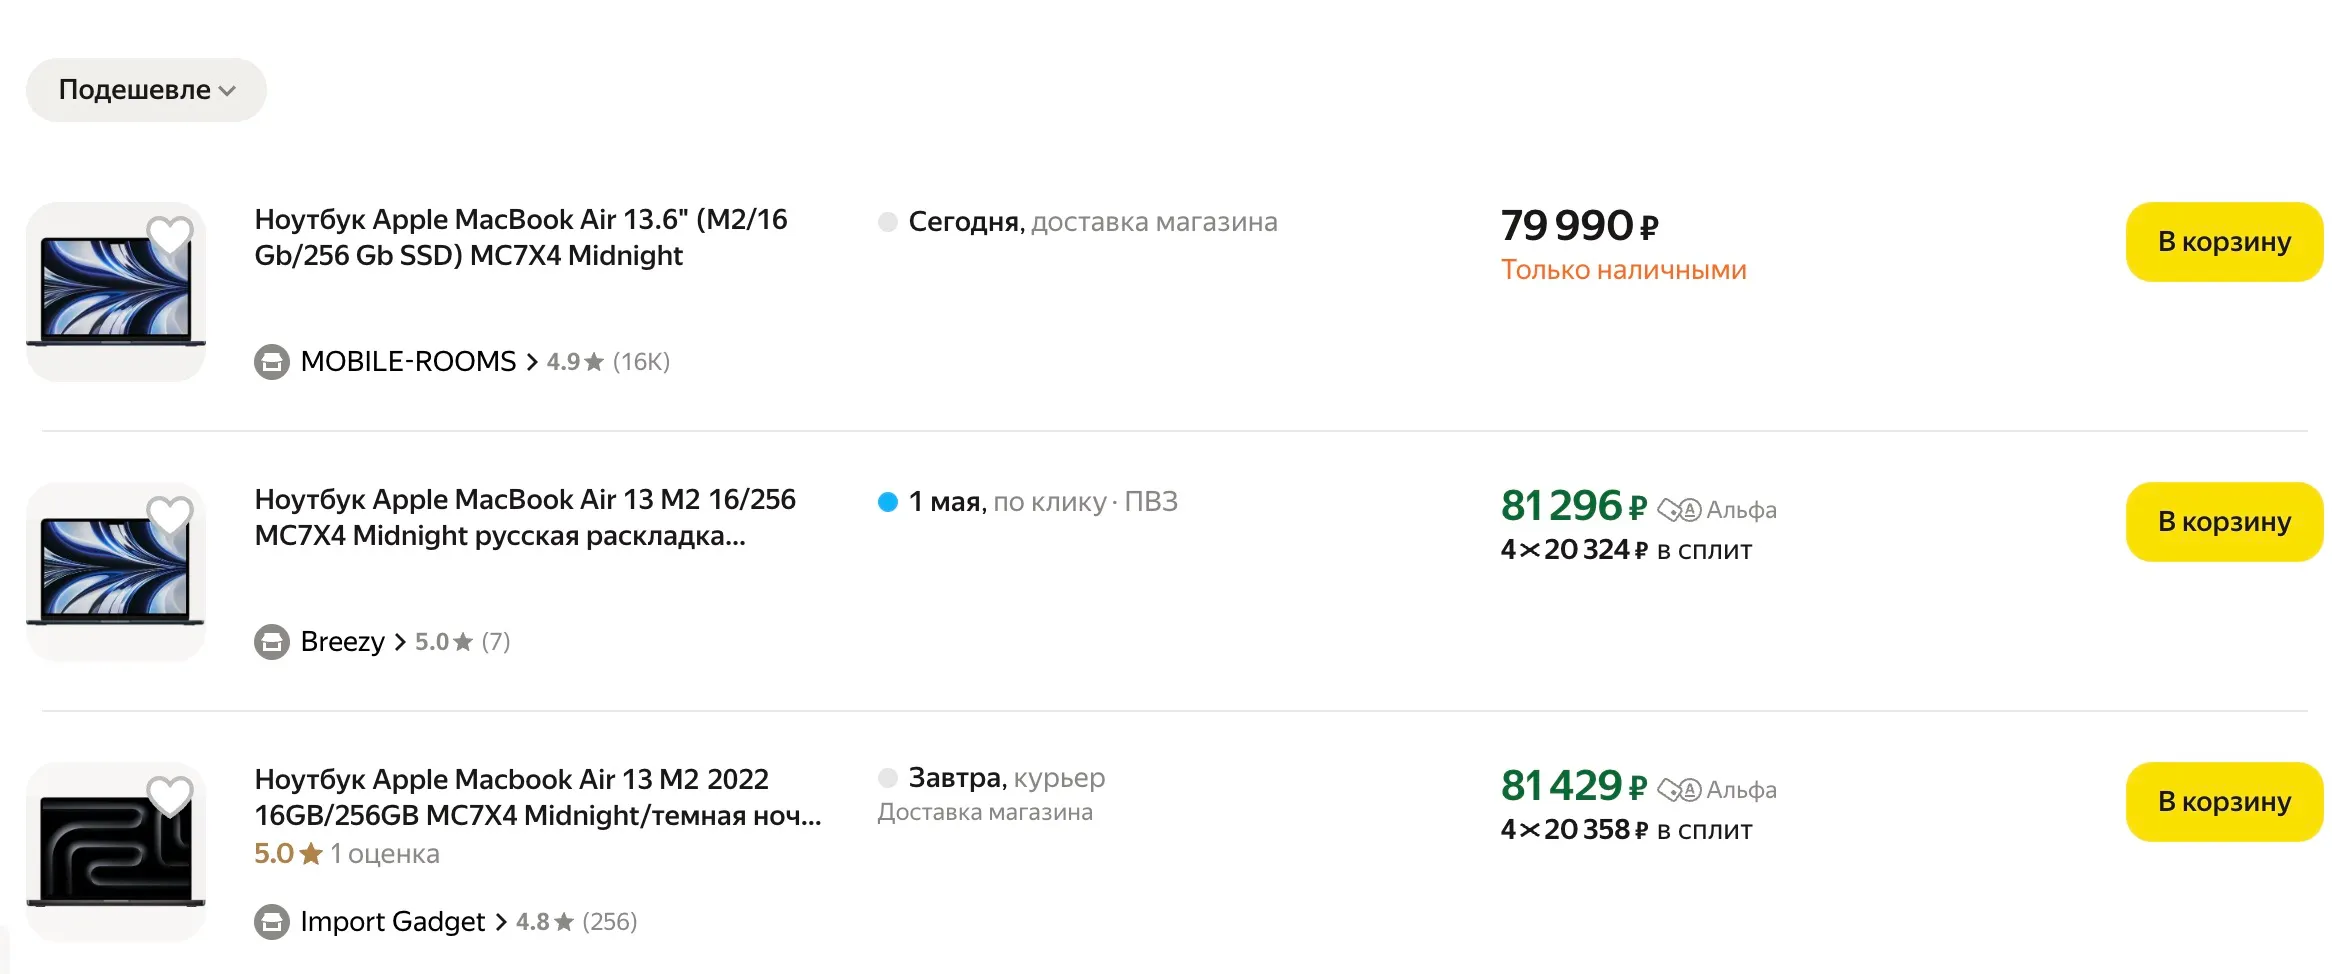Click the 5.0 star rating on third listing
This screenshot has width=2332, height=974.
pyautogui.click(x=288, y=854)
